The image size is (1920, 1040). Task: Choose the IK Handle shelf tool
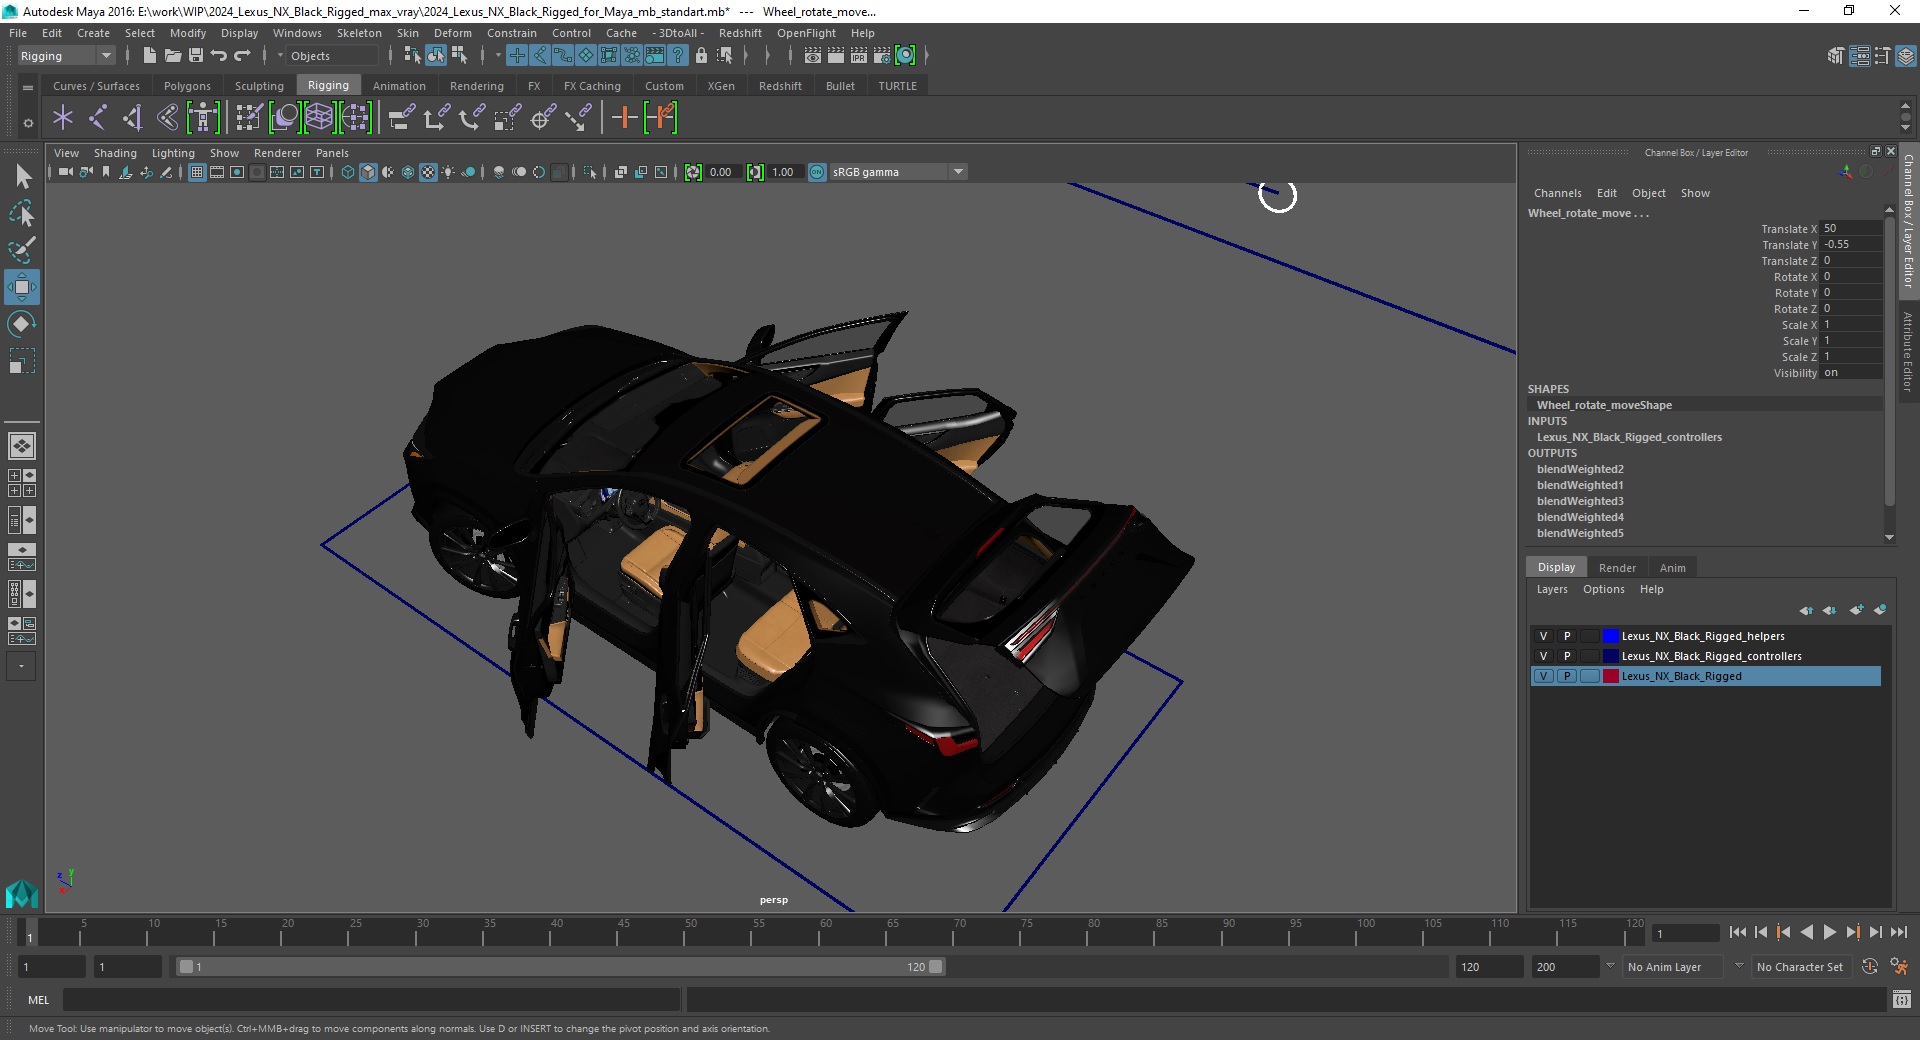pos(132,118)
